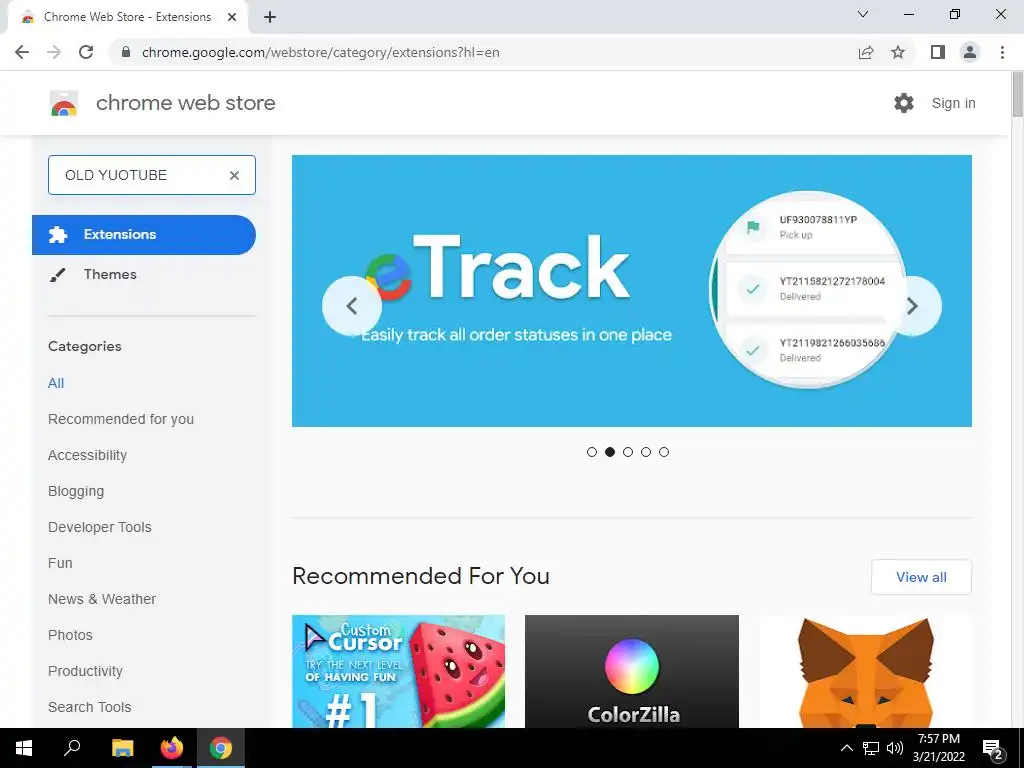Click View all button
The image size is (1024, 768).
[921, 577]
